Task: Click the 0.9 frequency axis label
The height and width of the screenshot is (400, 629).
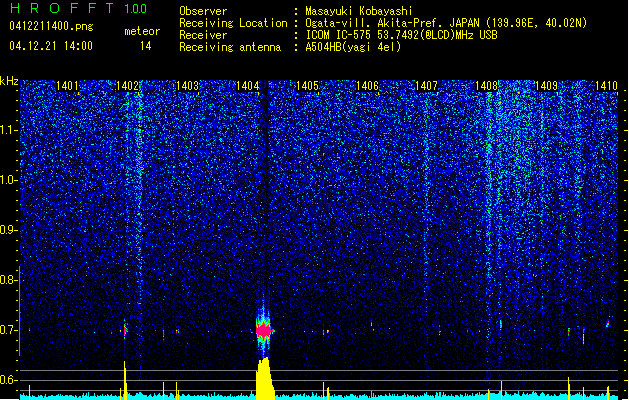Action: [x=9, y=230]
